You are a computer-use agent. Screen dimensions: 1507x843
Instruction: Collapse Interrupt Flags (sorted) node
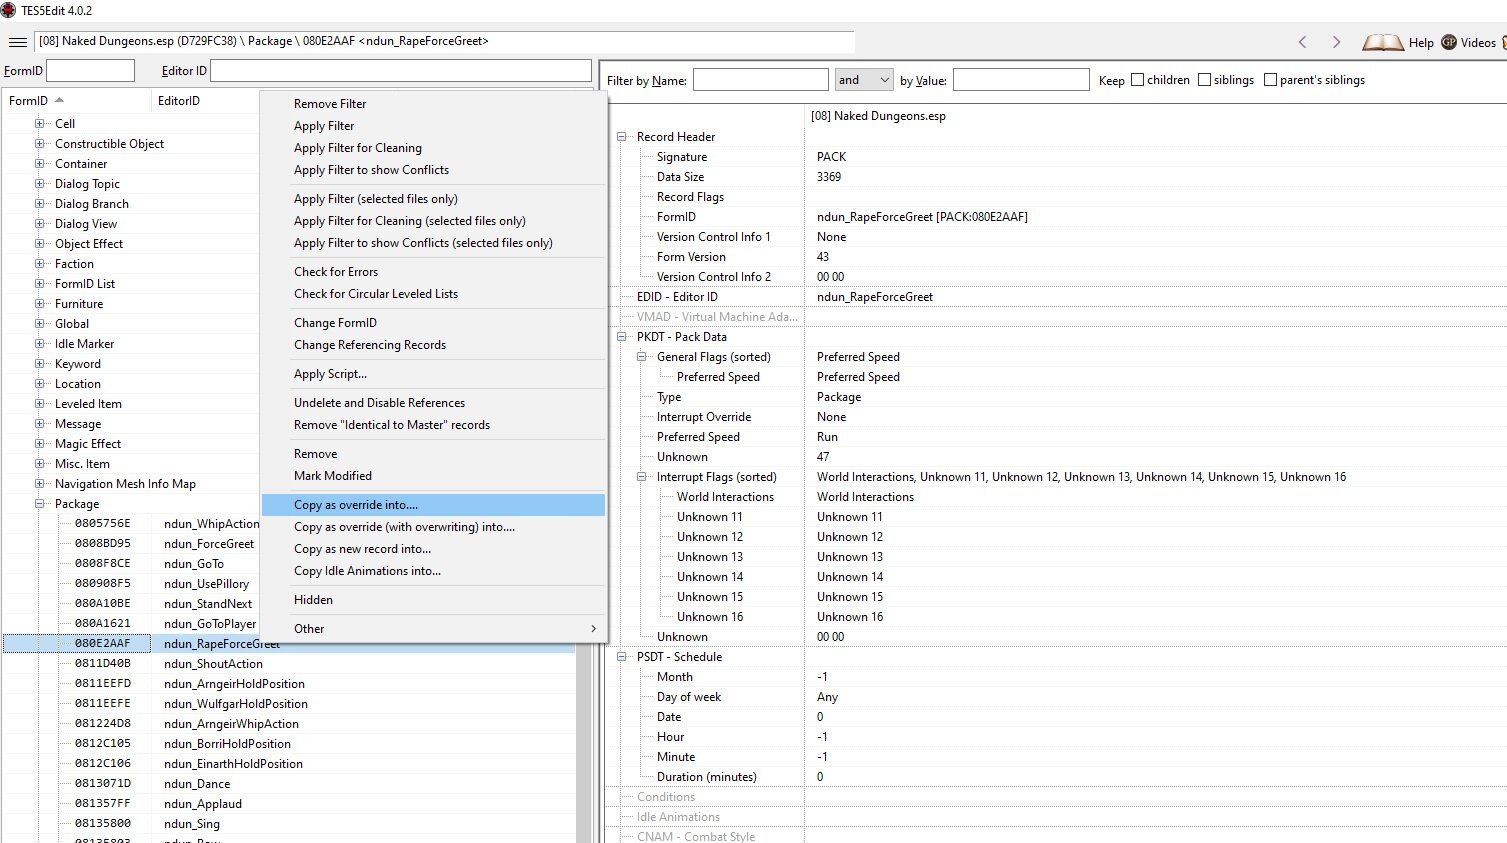642,477
